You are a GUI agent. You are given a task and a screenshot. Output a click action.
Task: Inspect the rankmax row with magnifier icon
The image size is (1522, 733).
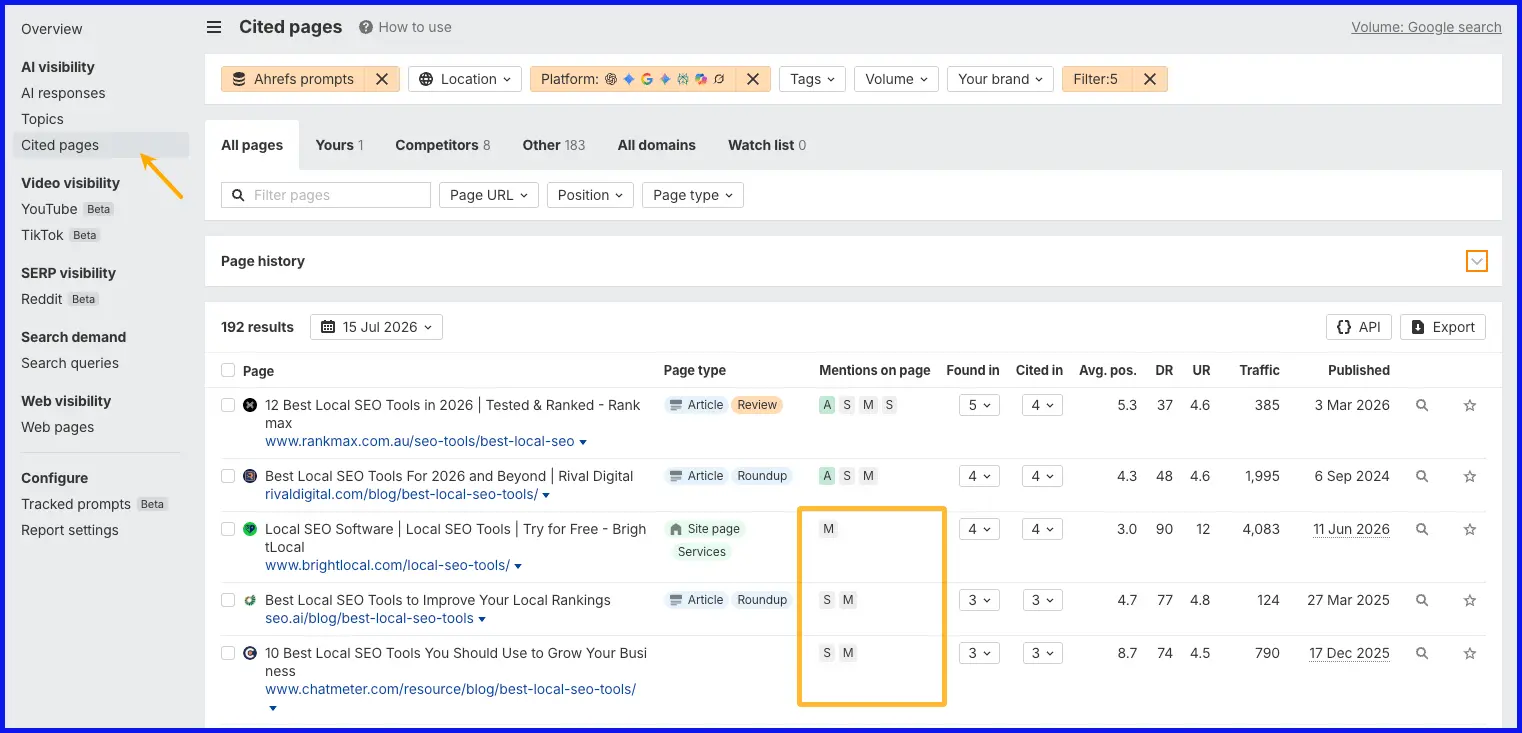(x=1422, y=405)
